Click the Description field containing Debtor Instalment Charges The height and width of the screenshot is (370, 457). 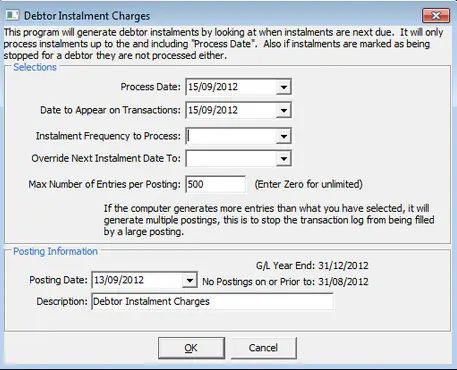click(x=212, y=301)
